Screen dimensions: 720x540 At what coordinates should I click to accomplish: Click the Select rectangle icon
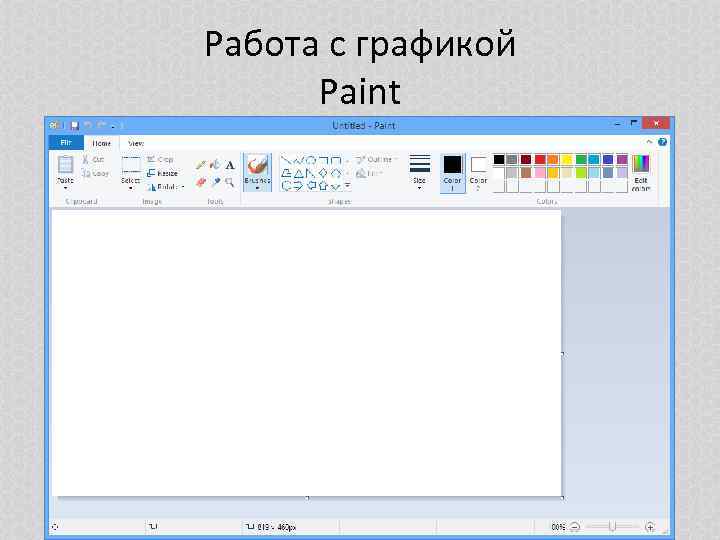[x=131, y=165]
